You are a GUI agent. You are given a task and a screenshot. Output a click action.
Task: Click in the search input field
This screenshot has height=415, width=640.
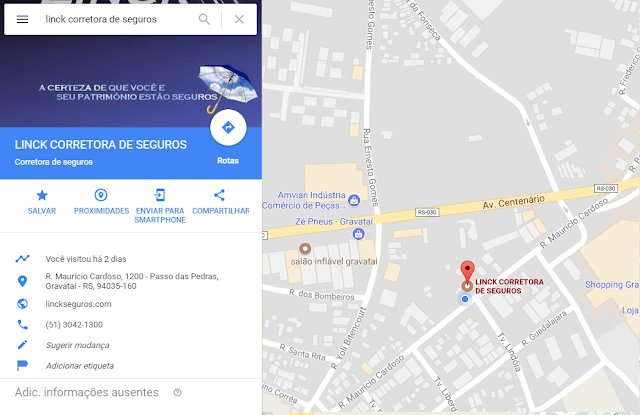pos(118,19)
